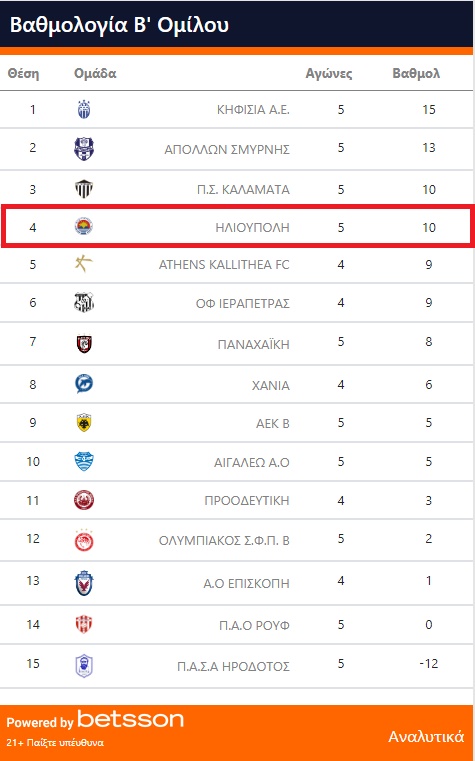The image size is (475, 761).
Task: Click the Ομάδα column header
Action: coord(95,74)
